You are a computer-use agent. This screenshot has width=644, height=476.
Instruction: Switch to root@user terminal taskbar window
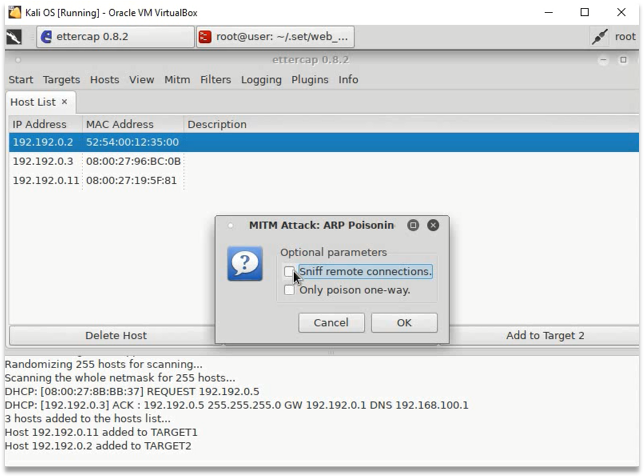point(276,37)
